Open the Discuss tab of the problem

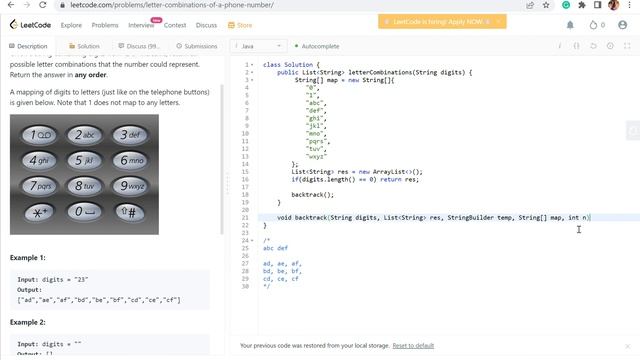(139, 46)
